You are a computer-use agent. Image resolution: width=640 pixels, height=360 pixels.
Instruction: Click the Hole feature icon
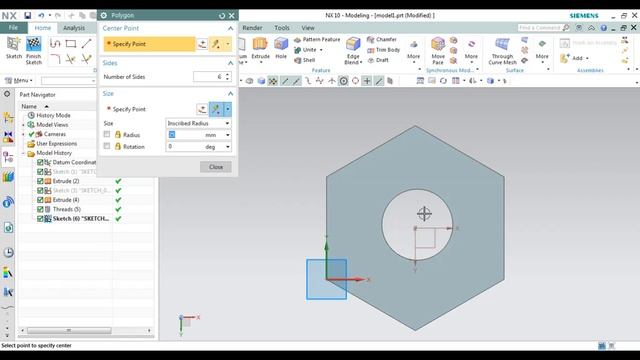[x=281, y=44]
